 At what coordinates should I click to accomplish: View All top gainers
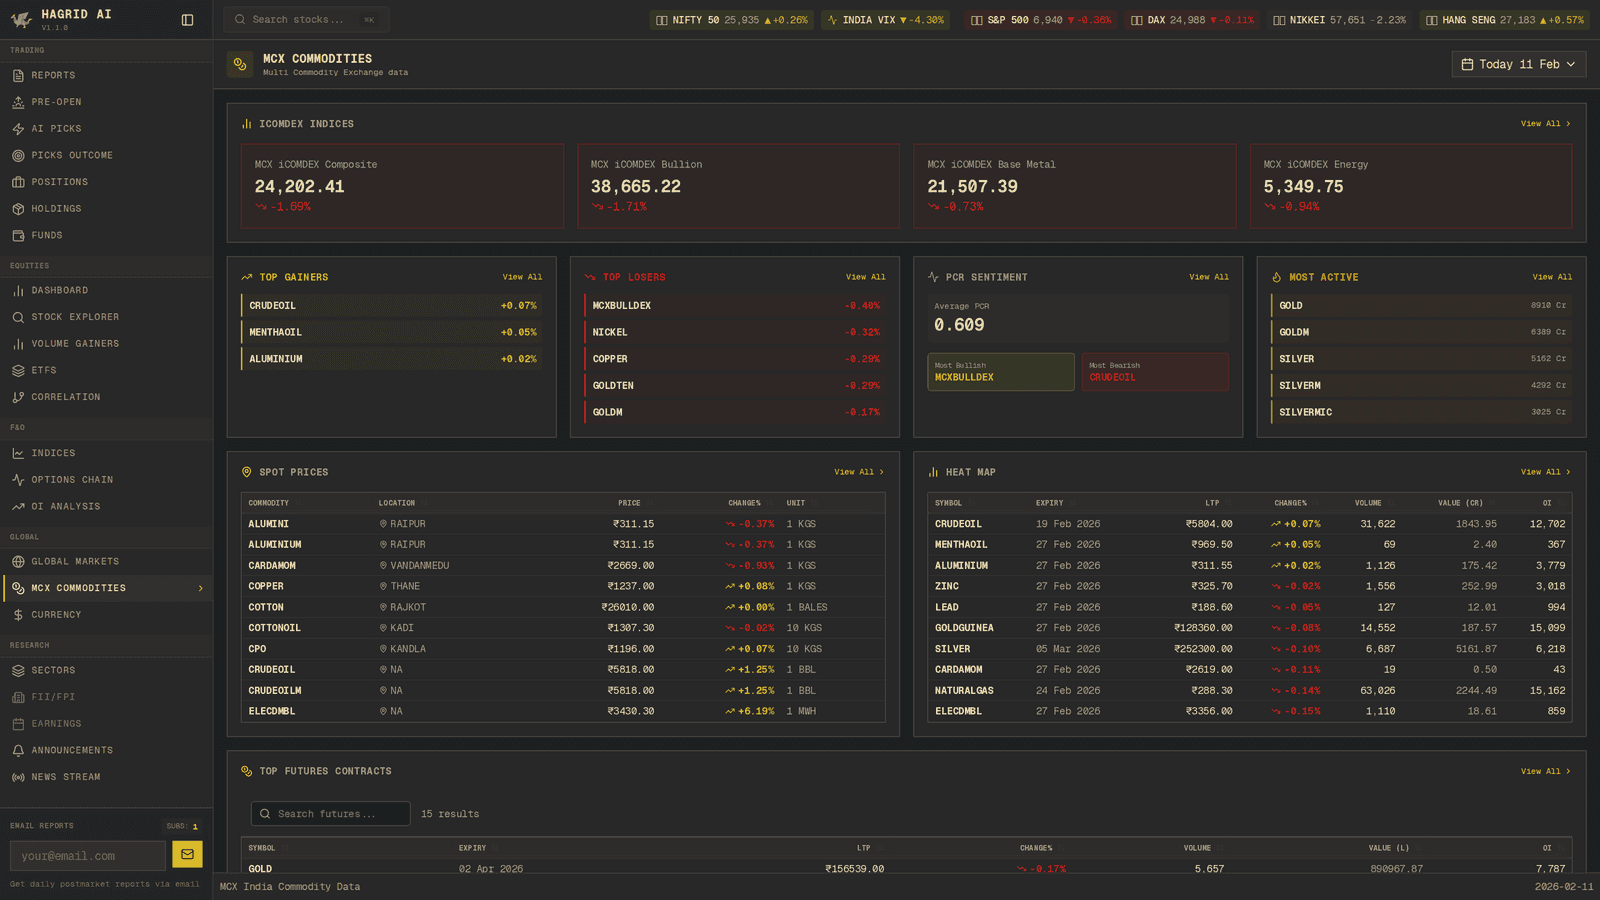522,277
